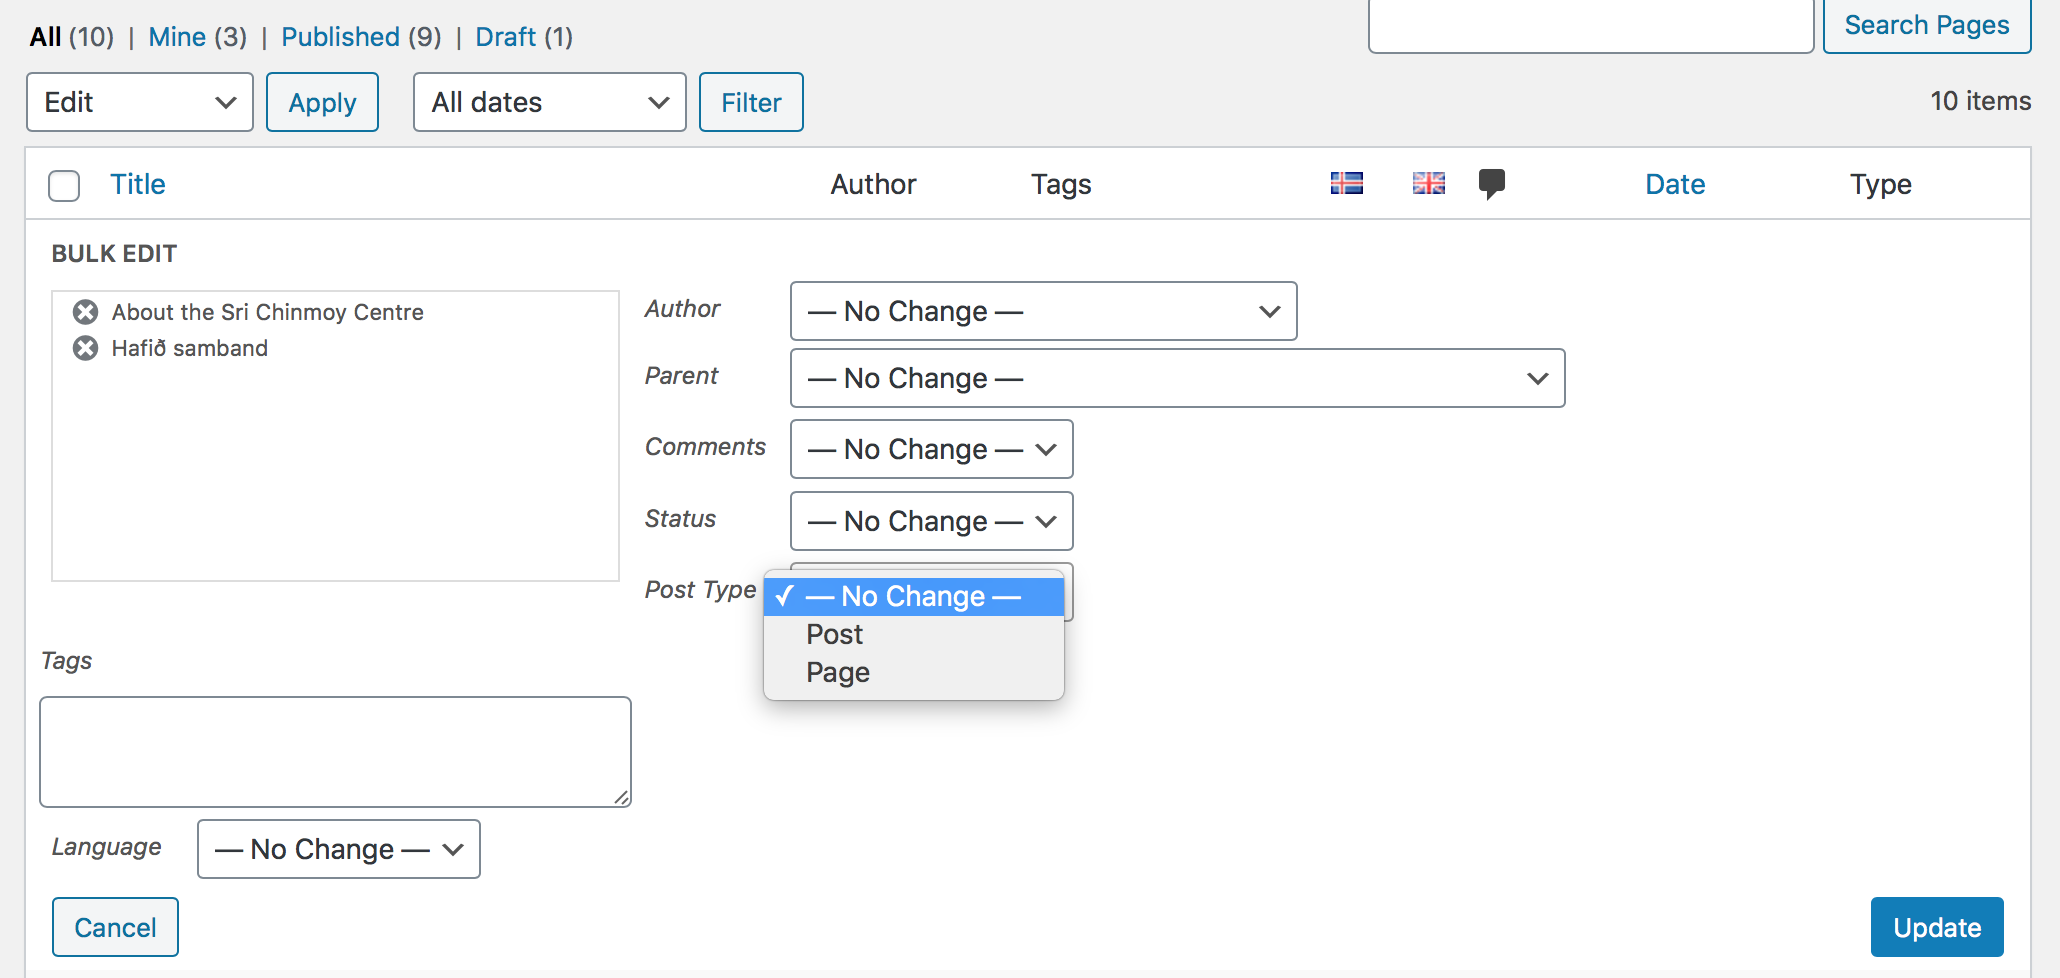
Task: Remove Hafið samband from bulk edit
Action: point(86,348)
